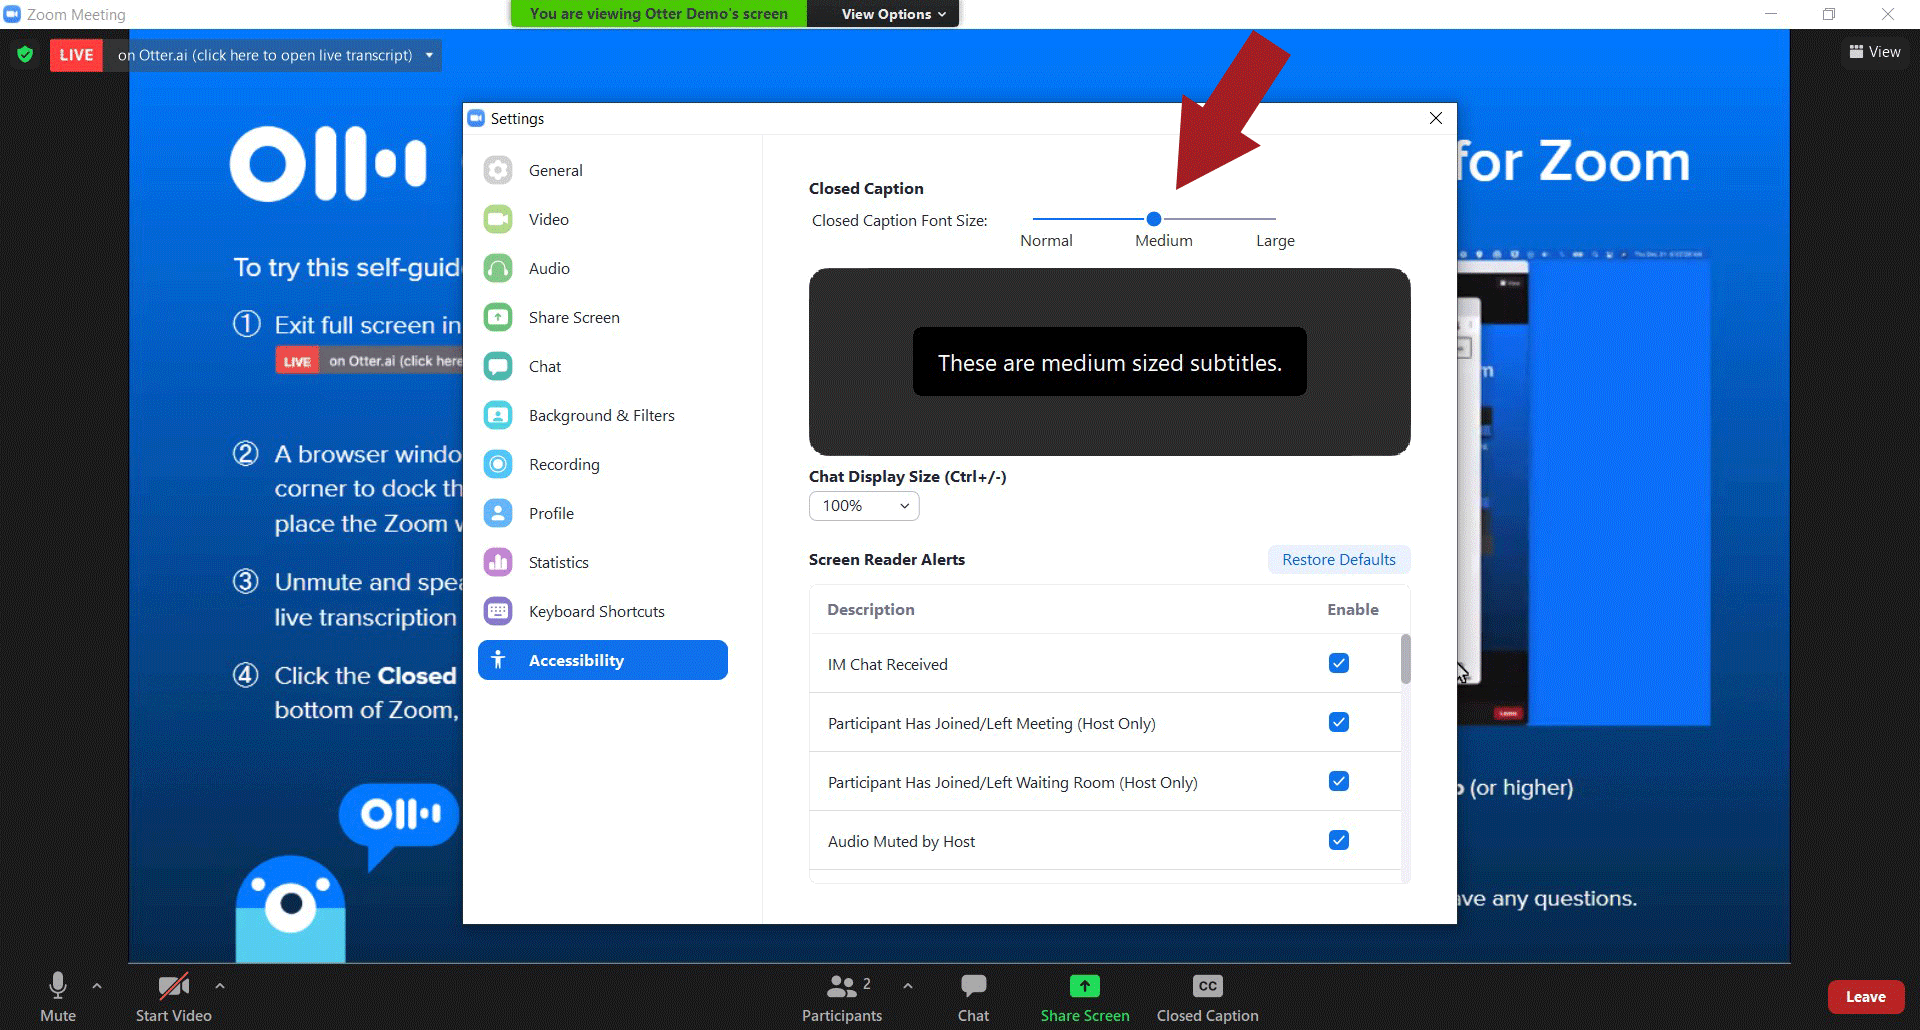Image resolution: width=1920 pixels, height=1030 pixels.
Task: Click the green Share Screen toolbar button
Action: point(1085,997)
